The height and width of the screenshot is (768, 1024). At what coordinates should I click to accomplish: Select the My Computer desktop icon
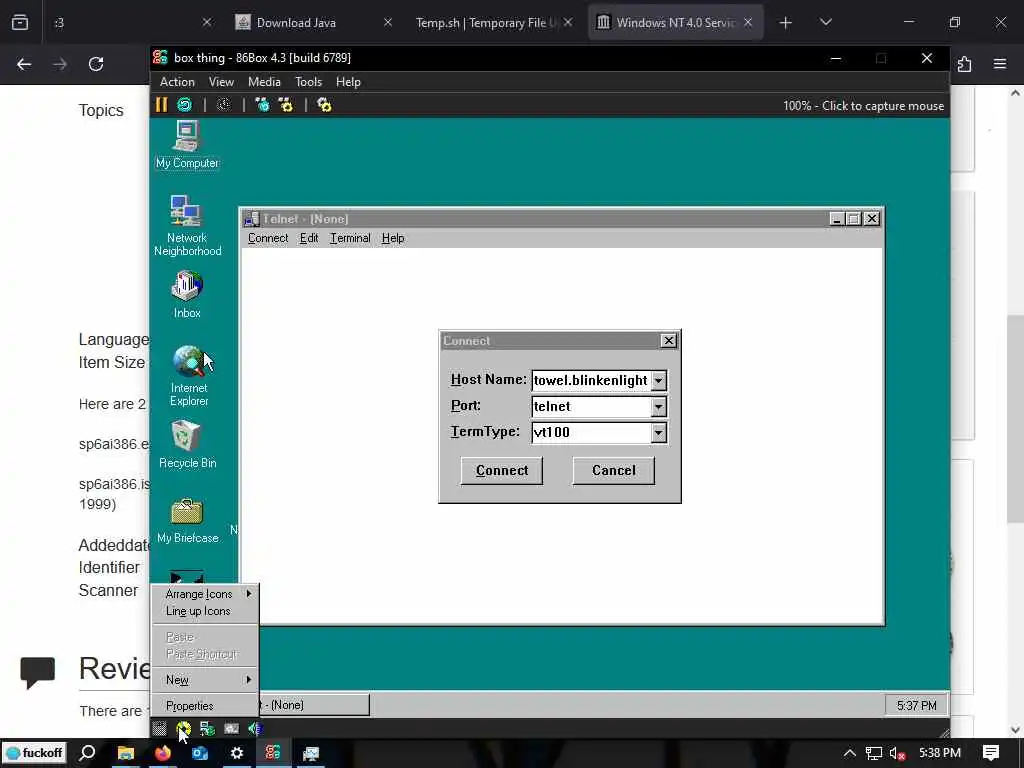point(187,145)
